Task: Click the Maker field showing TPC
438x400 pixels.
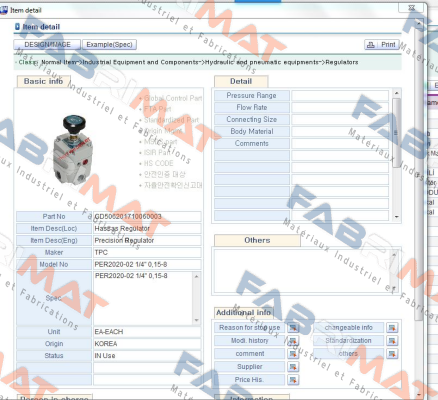Action: coord(147,252)
